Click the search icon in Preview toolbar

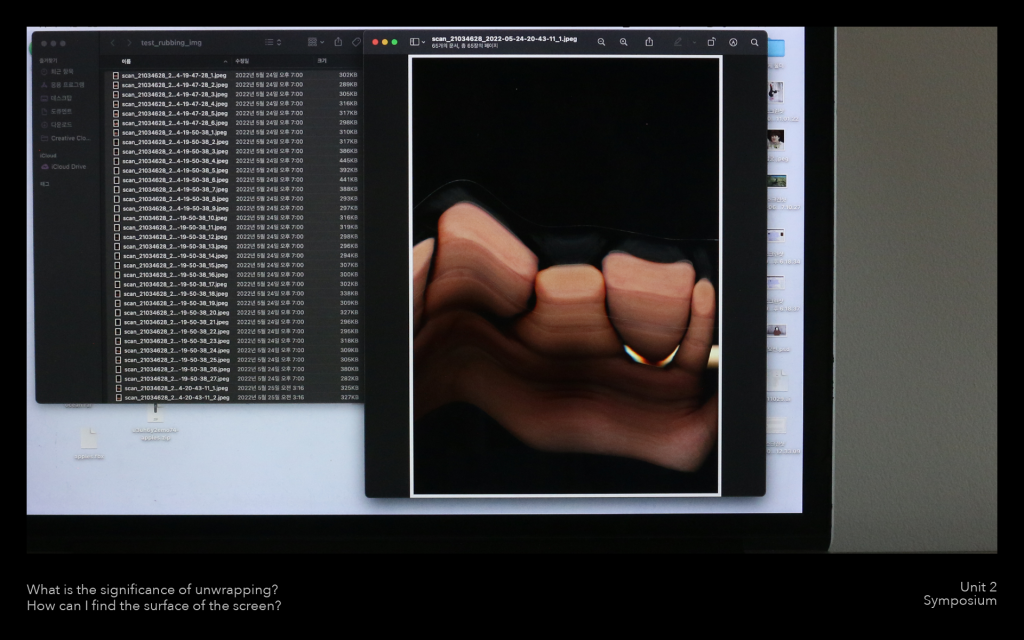[x=754, y=42]
